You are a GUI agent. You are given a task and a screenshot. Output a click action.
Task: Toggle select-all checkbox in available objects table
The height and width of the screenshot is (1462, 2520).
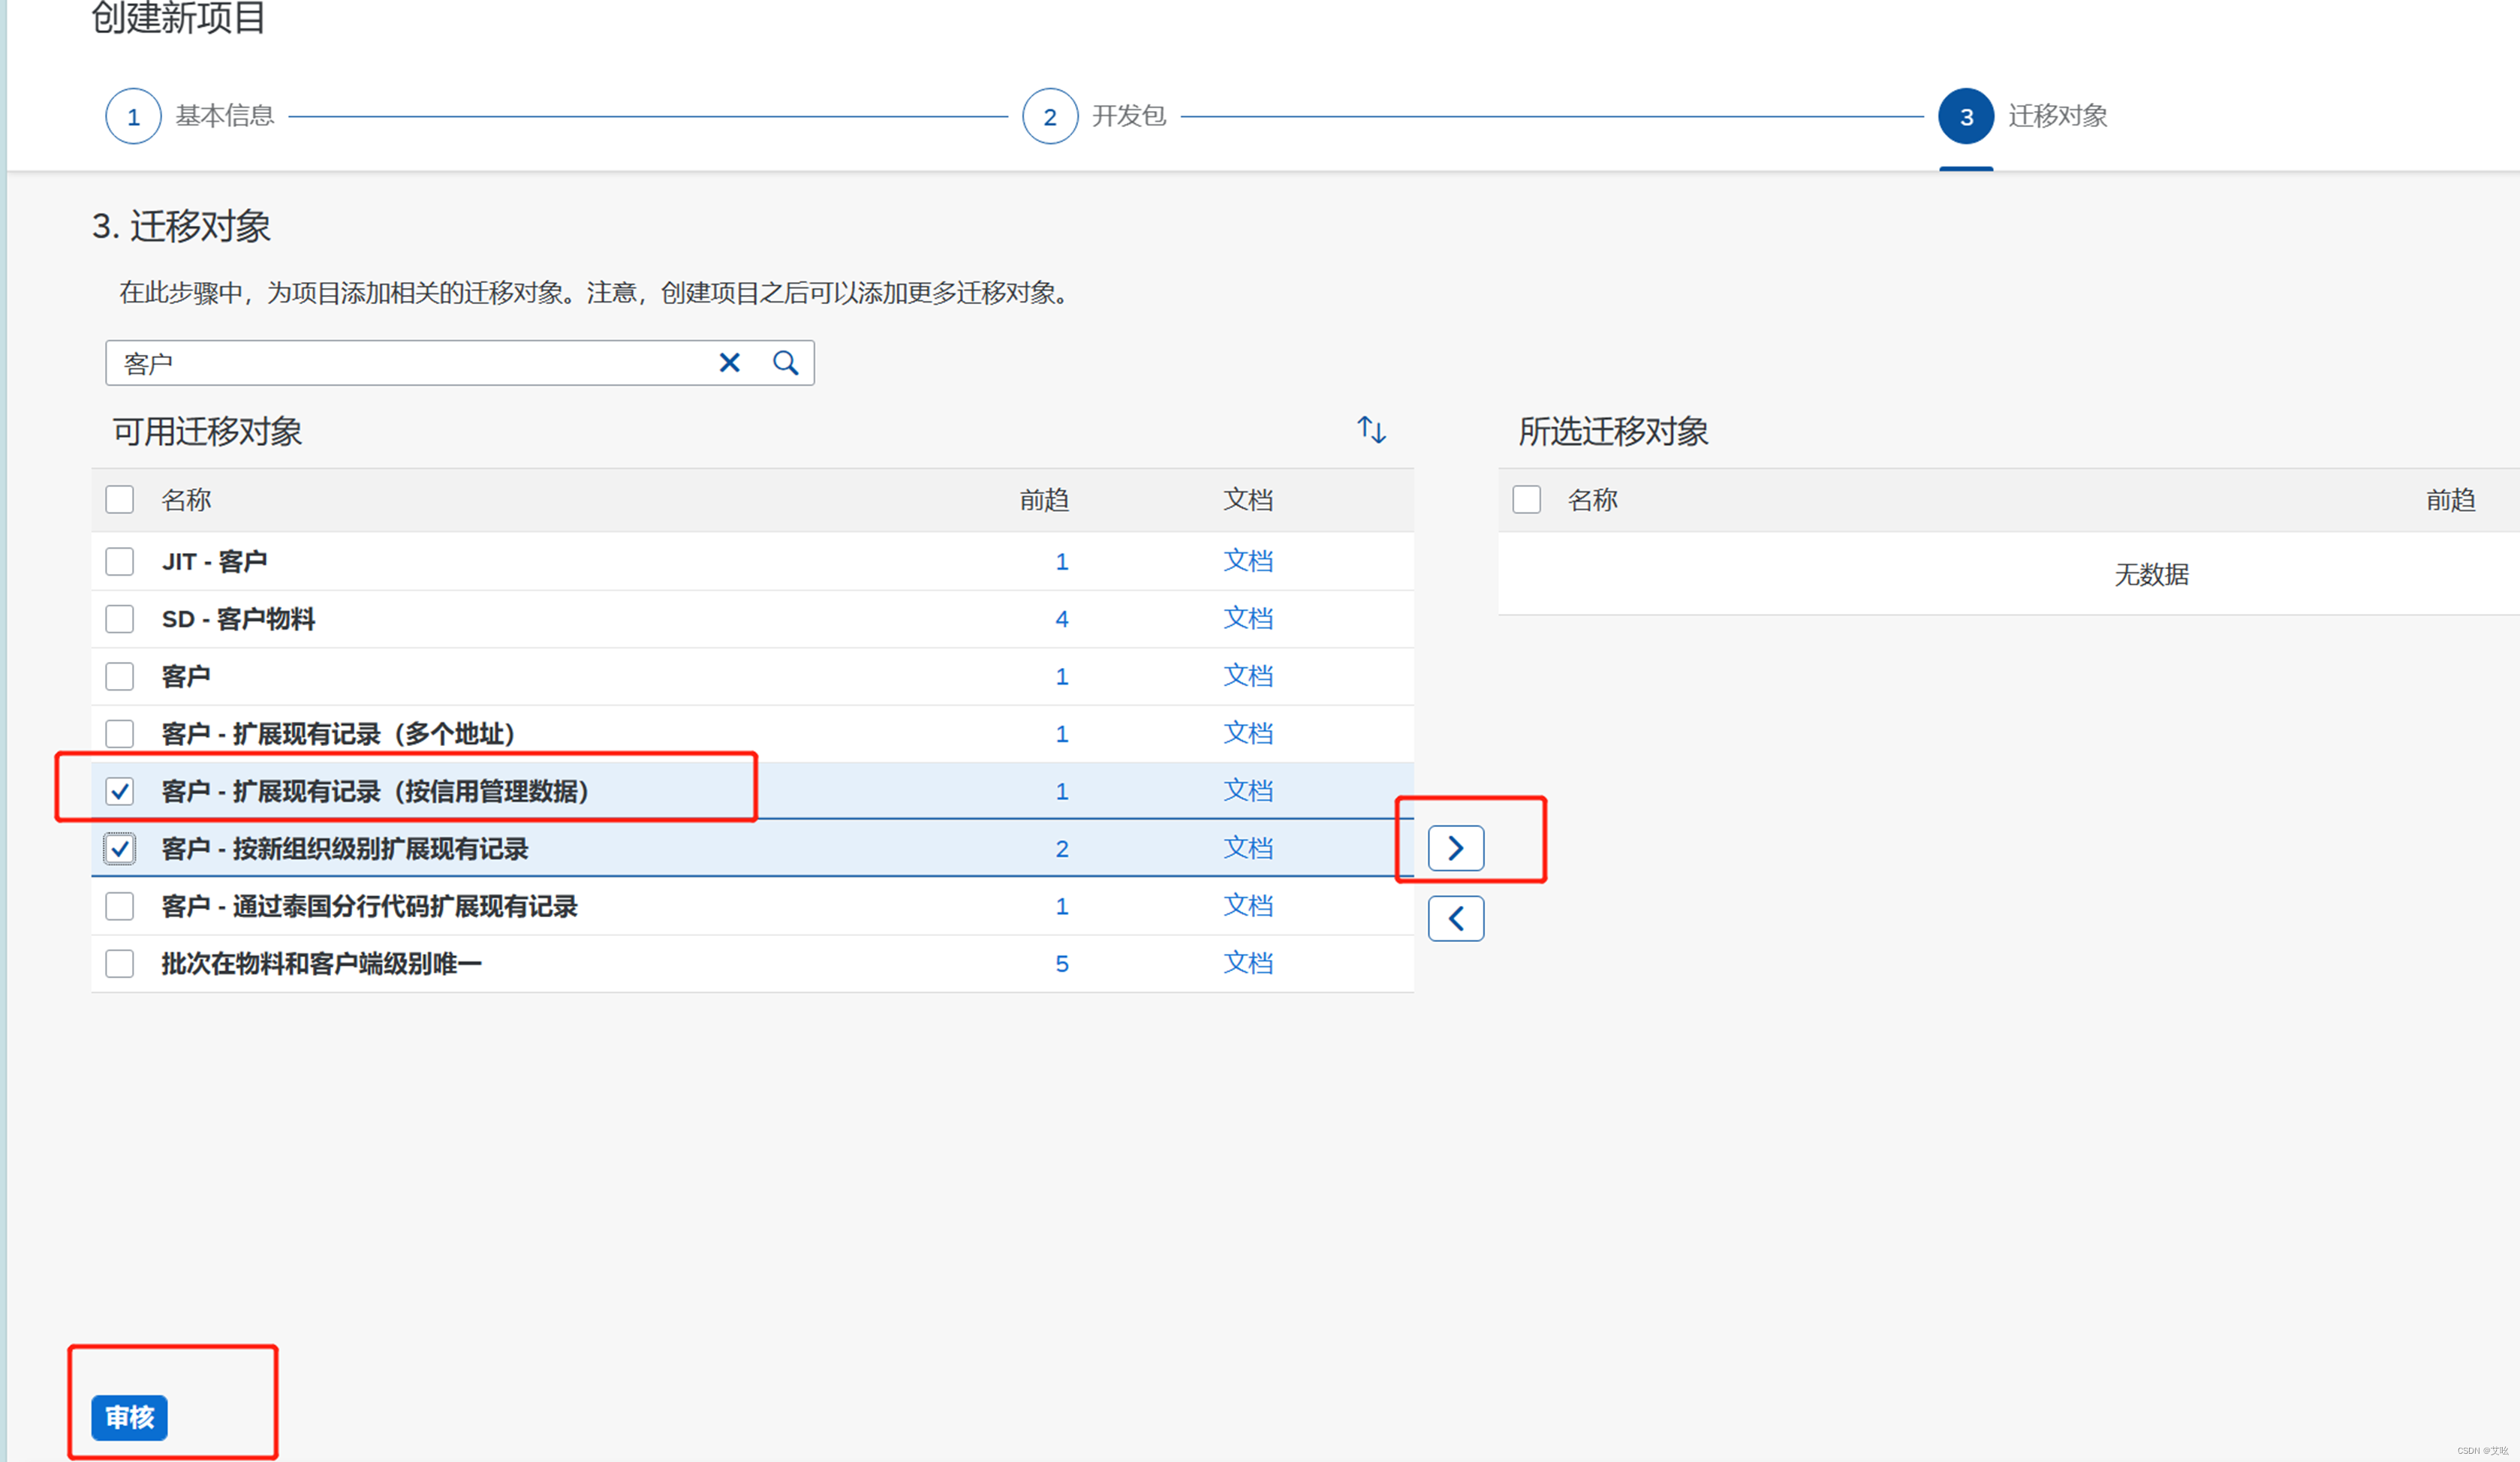(x=120, y=499)
